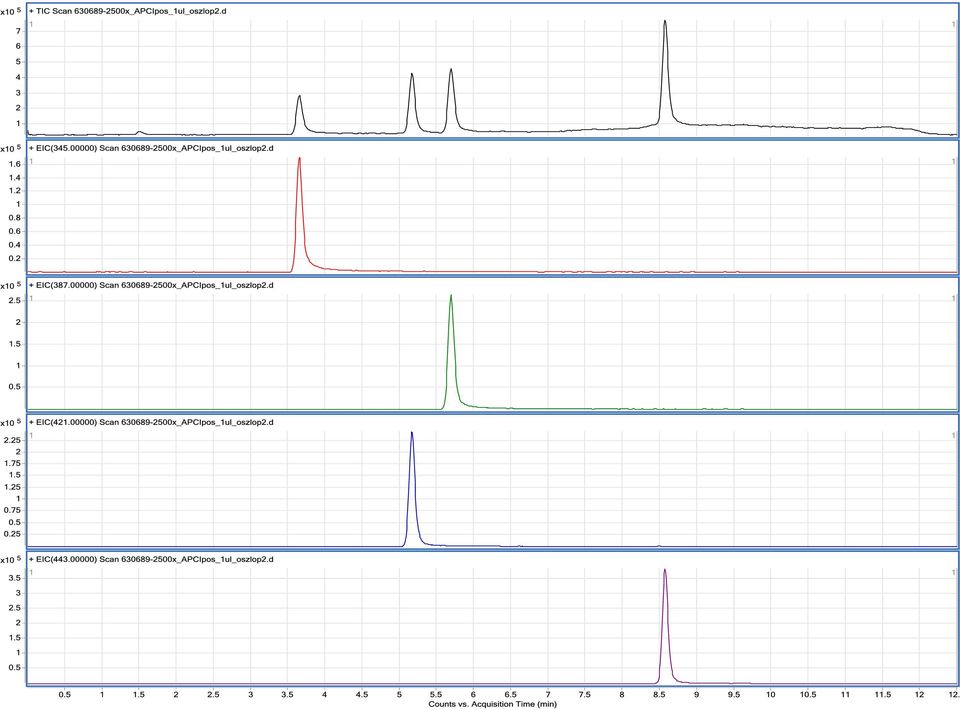Click the x10 5 scale label of EIC 443 pane
Screen dimensions: 960x710
click(x=10, y=560)
